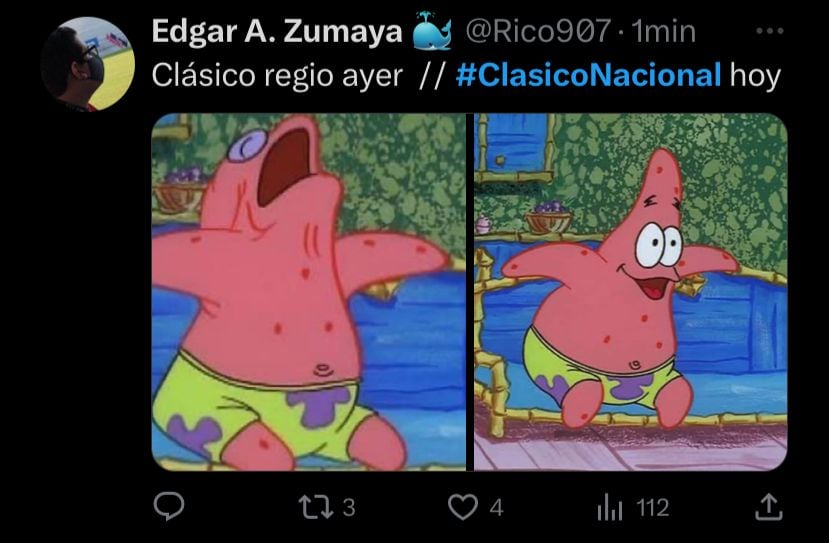
Task: Open left image of Patrick screaming
Action: coord(309,292)
